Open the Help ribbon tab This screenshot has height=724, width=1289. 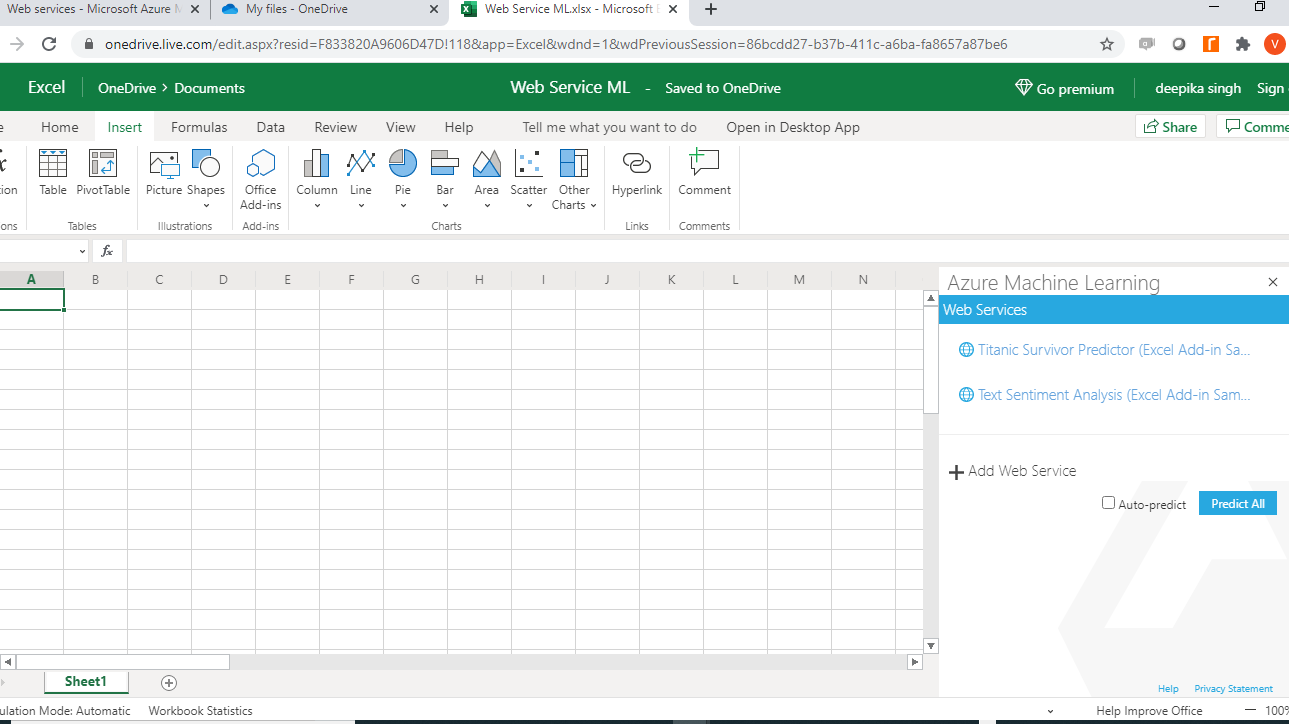coord(459,127)
